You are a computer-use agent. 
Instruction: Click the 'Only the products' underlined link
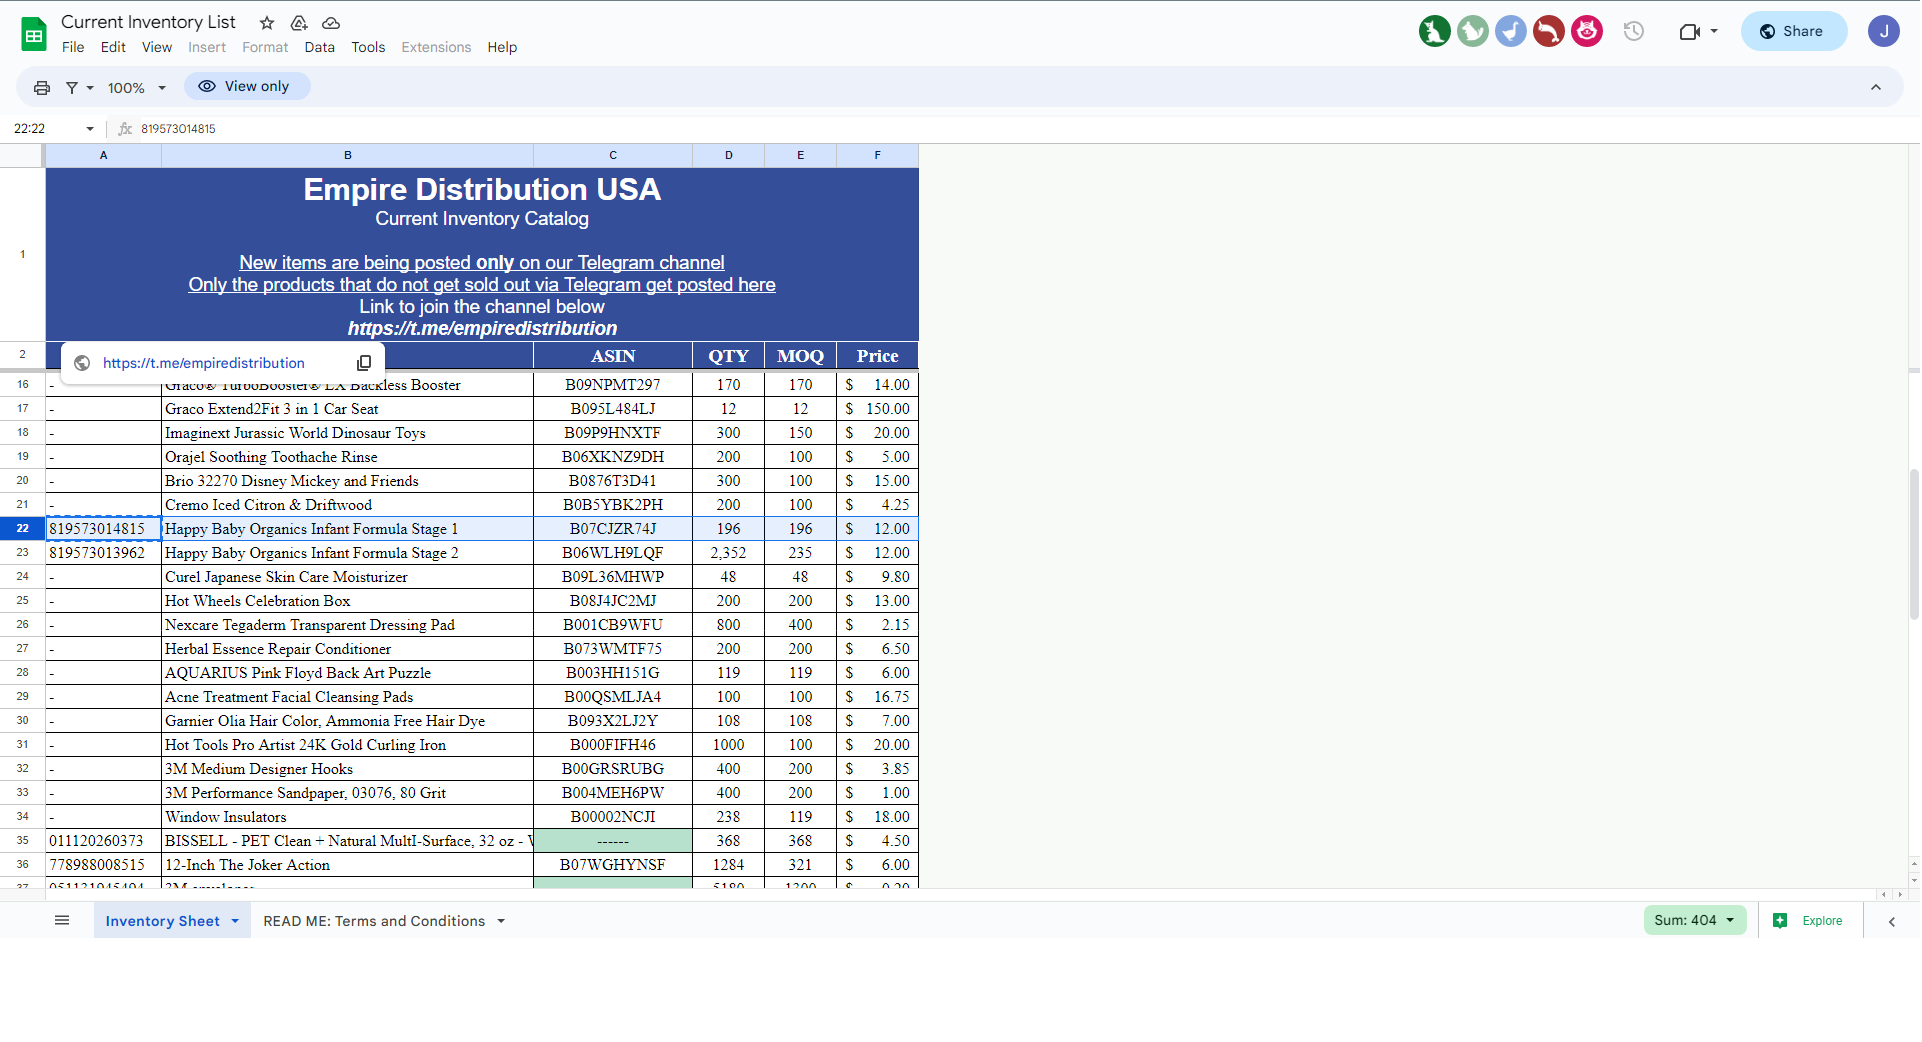tap(482, 285)
